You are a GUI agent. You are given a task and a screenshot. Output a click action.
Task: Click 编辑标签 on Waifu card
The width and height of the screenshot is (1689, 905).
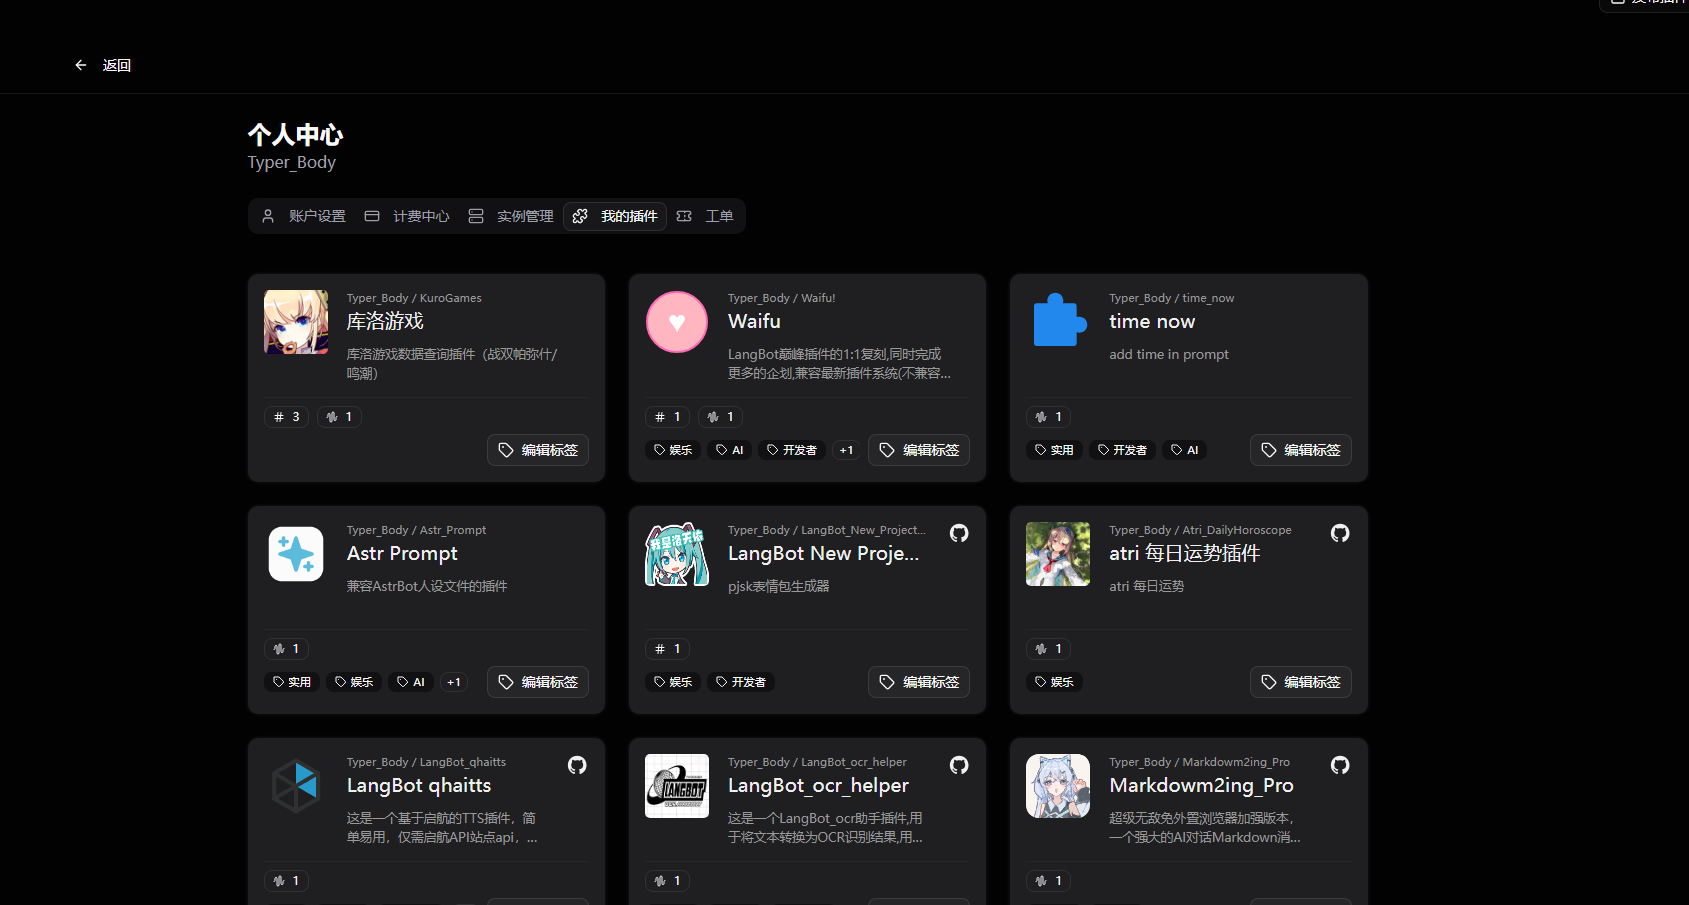tap(919, 450)
